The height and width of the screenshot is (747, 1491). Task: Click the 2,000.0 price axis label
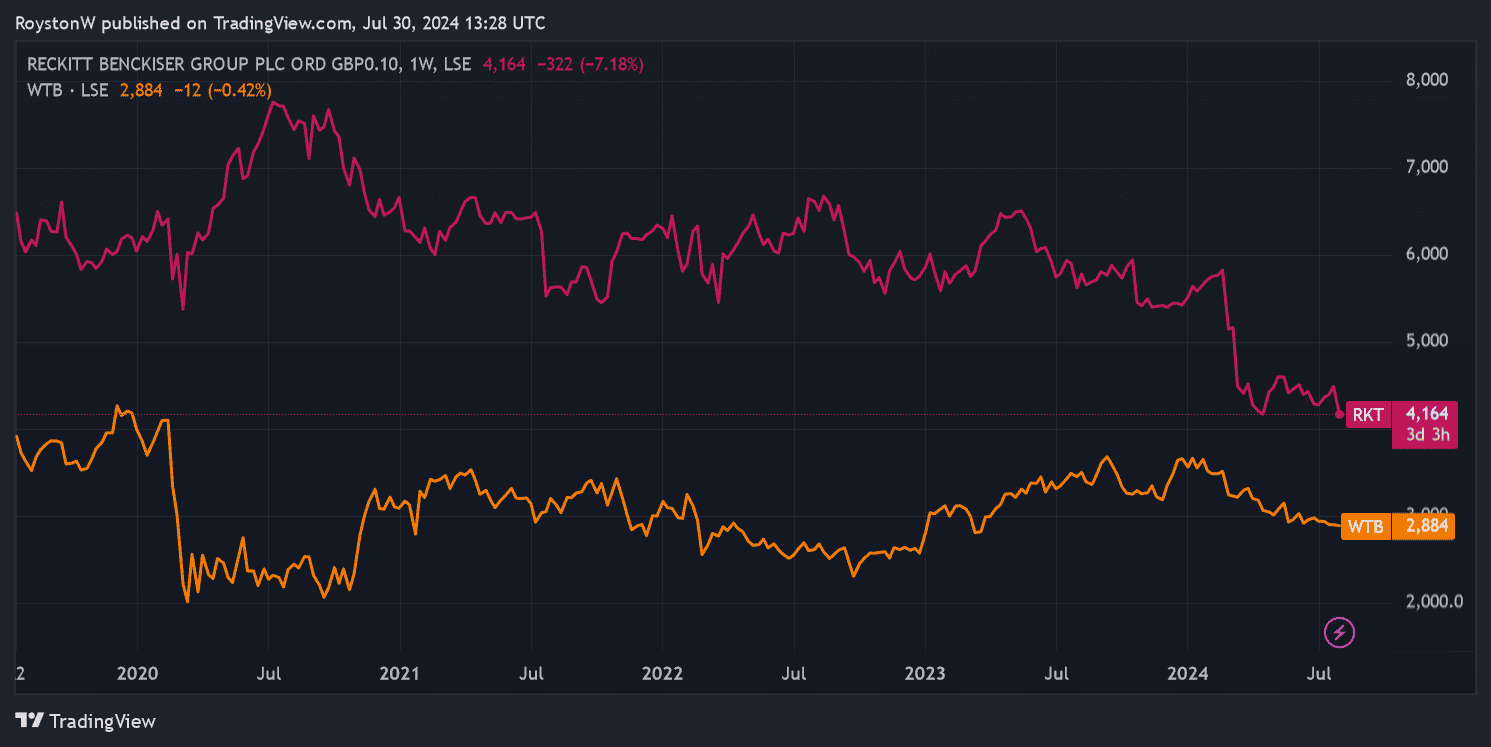coord(1425,602)
